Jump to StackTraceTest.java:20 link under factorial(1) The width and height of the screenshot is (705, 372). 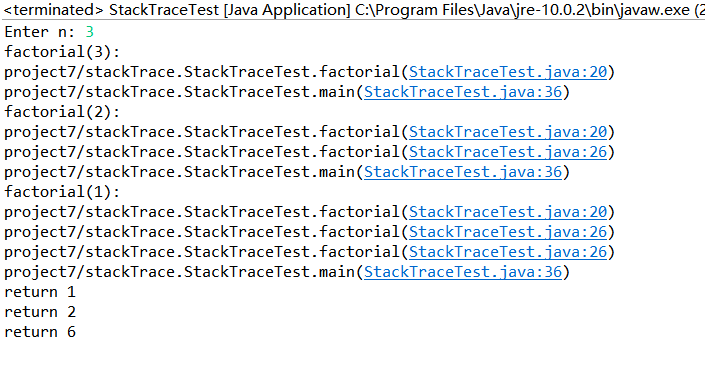(x=508, y=212)
